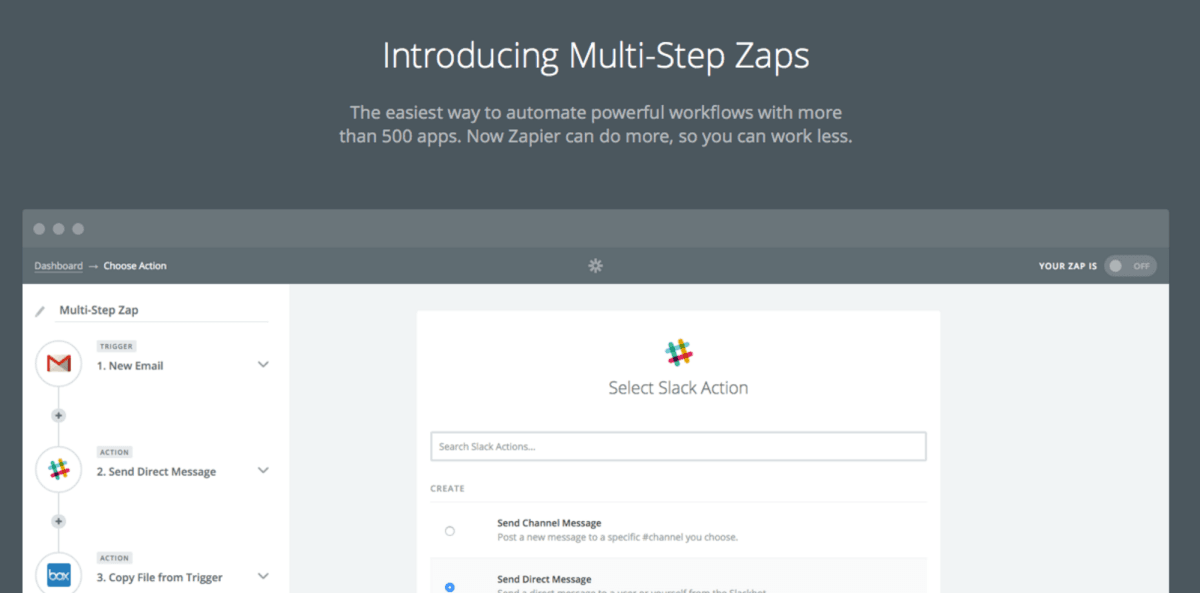Click the 'Post a new message' description text
1200x593 pixels.
coord(617,537)
